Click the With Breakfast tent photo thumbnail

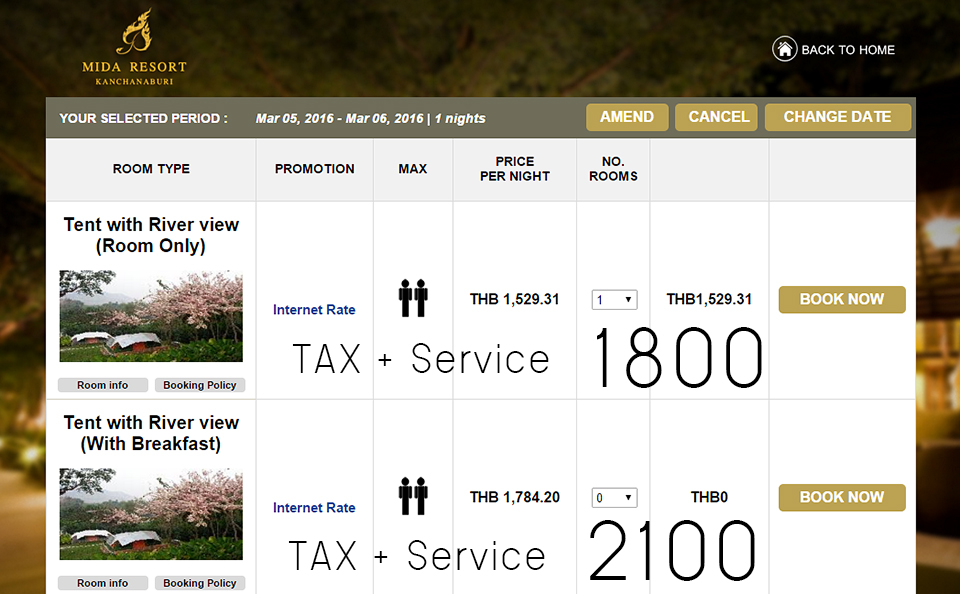(x=151, y=514)
